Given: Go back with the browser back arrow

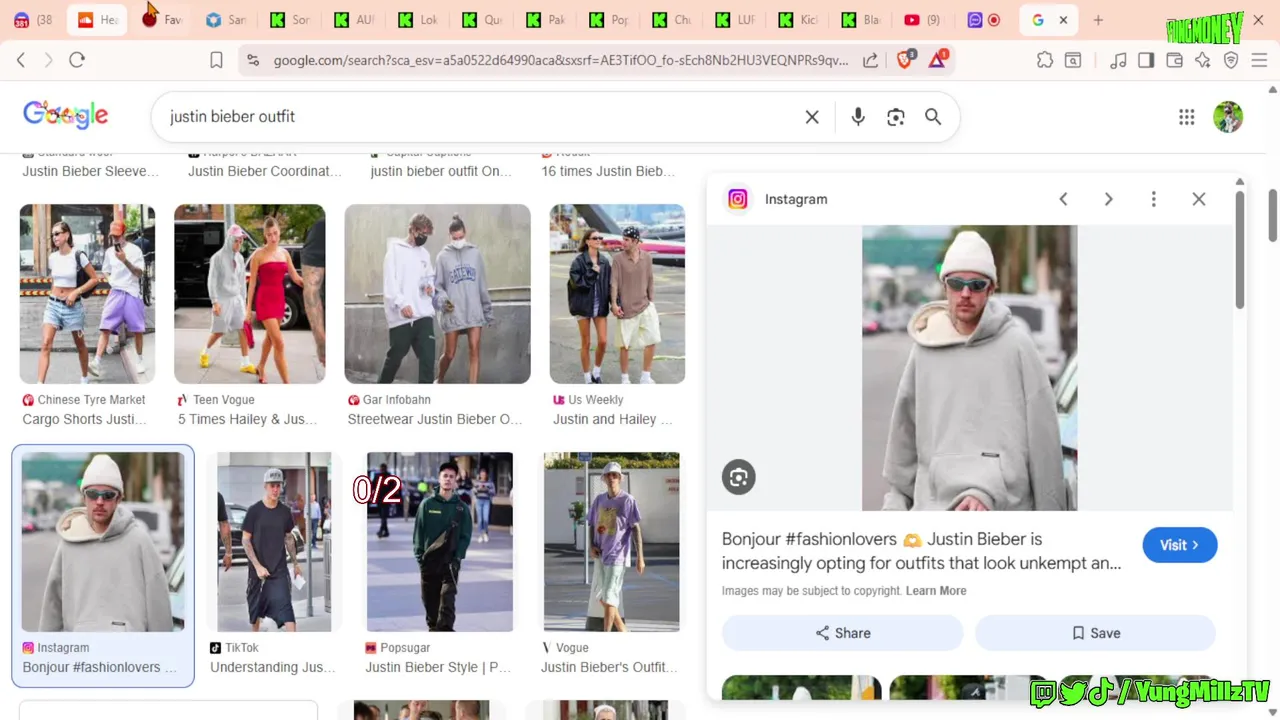Looking at the screenshot, I should (21, 60).
